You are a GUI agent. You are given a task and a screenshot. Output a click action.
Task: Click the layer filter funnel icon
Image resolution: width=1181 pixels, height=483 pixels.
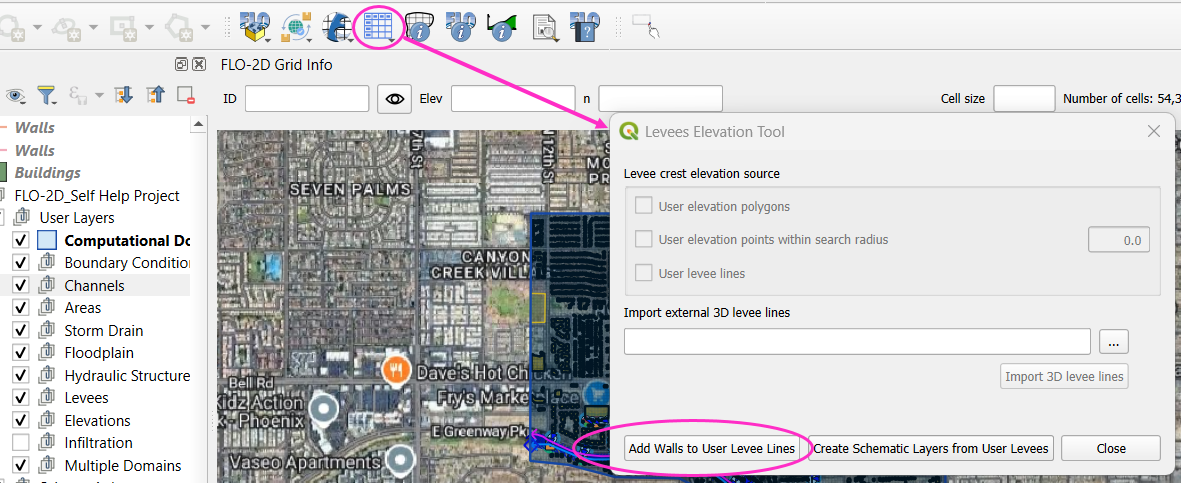(47, 95)
